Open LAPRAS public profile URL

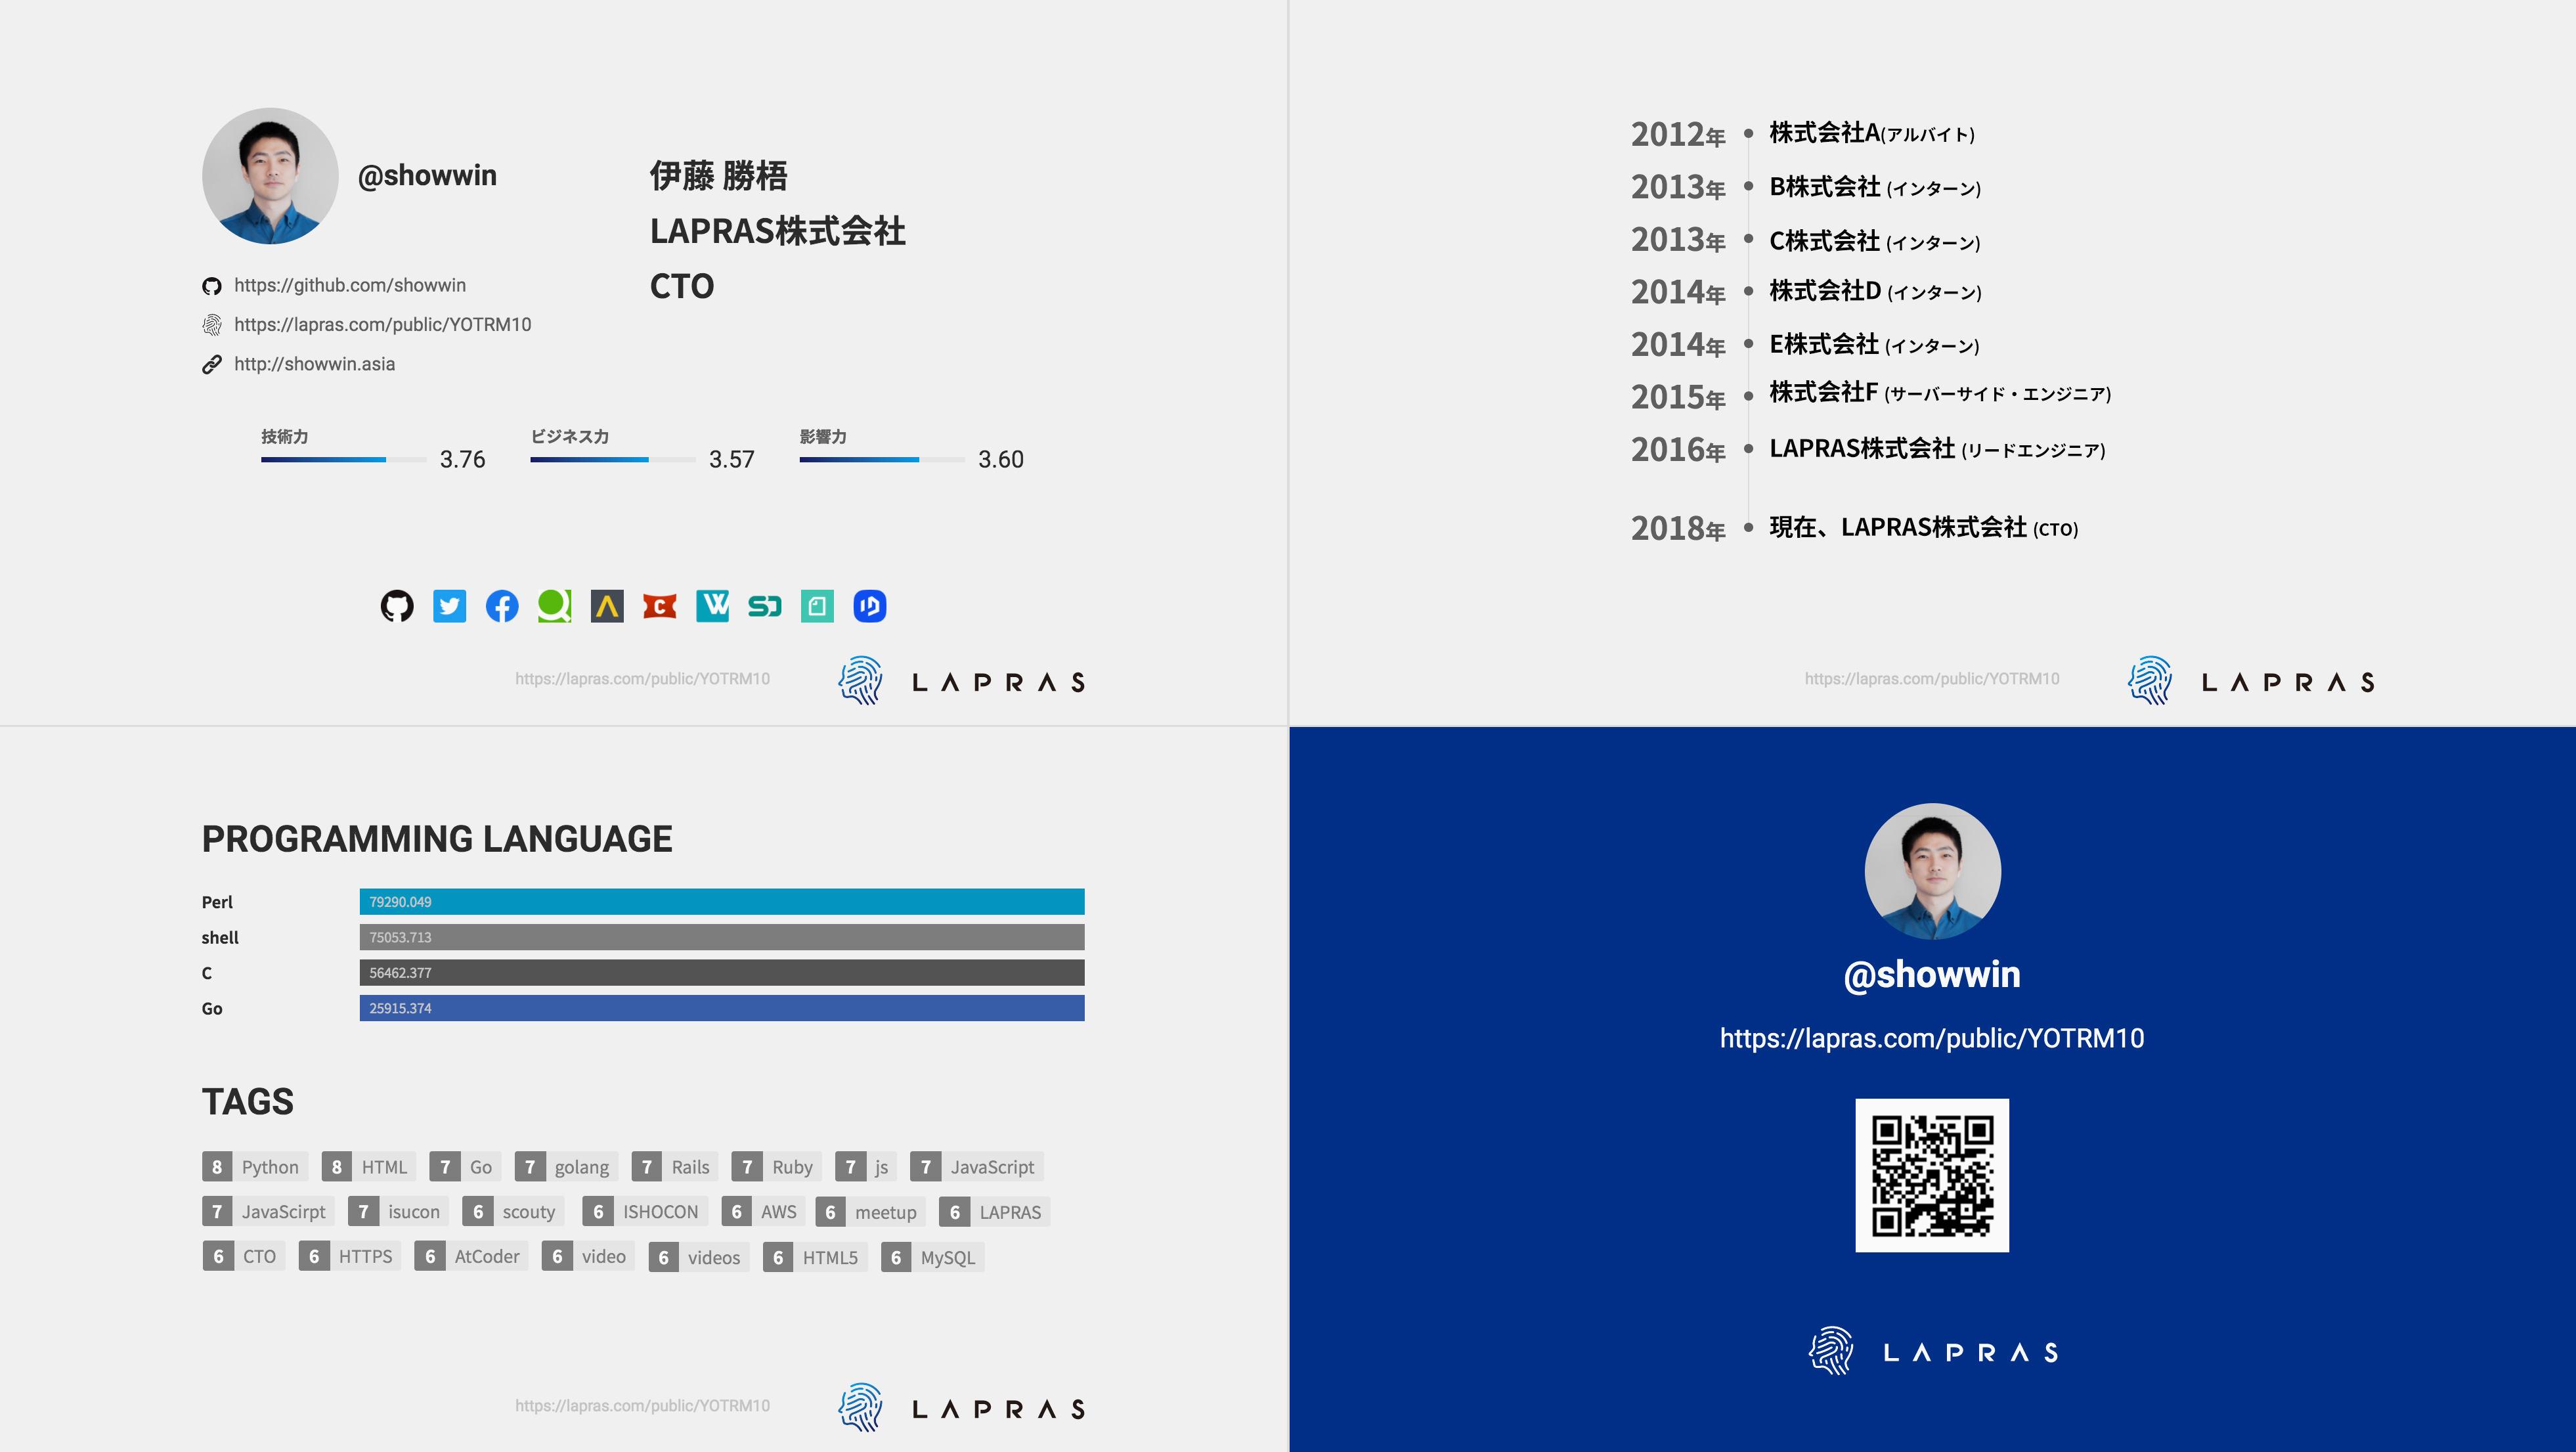[x=382, y=324]
